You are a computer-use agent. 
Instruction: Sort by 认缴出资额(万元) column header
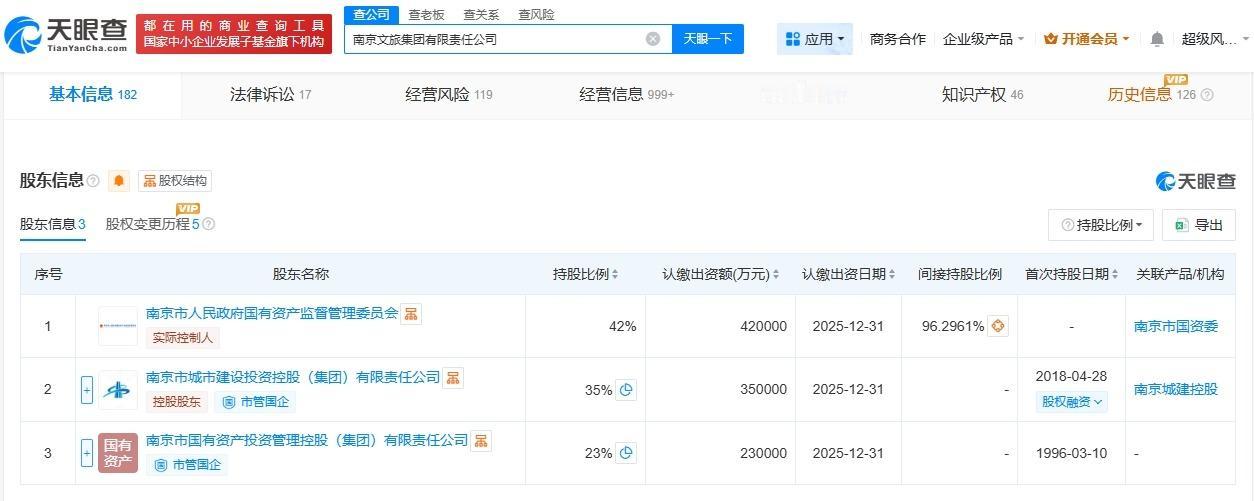(720, 274)
